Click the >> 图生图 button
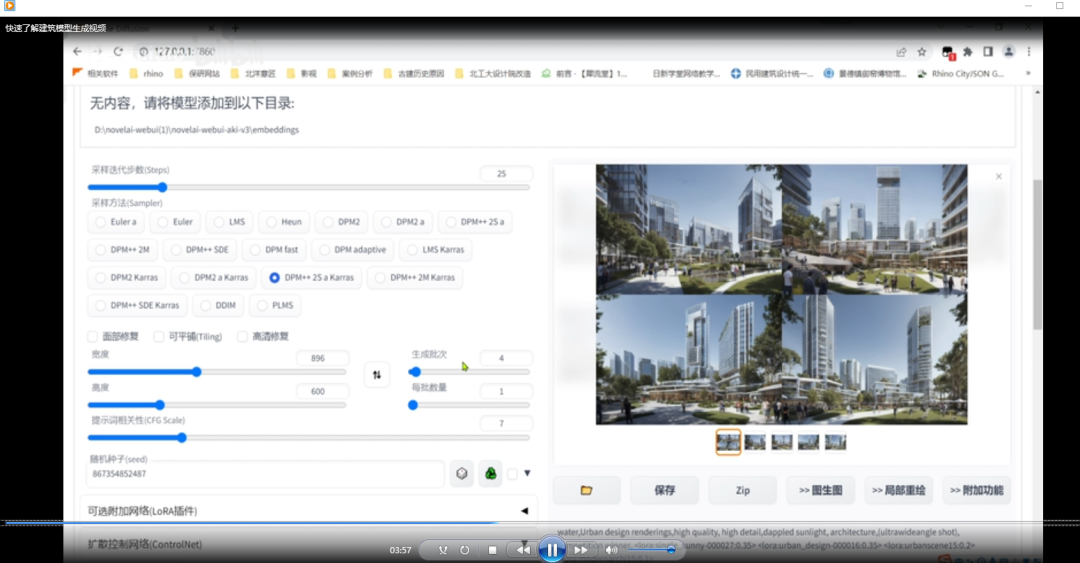Screen dimensions: 1080x563 820,490
